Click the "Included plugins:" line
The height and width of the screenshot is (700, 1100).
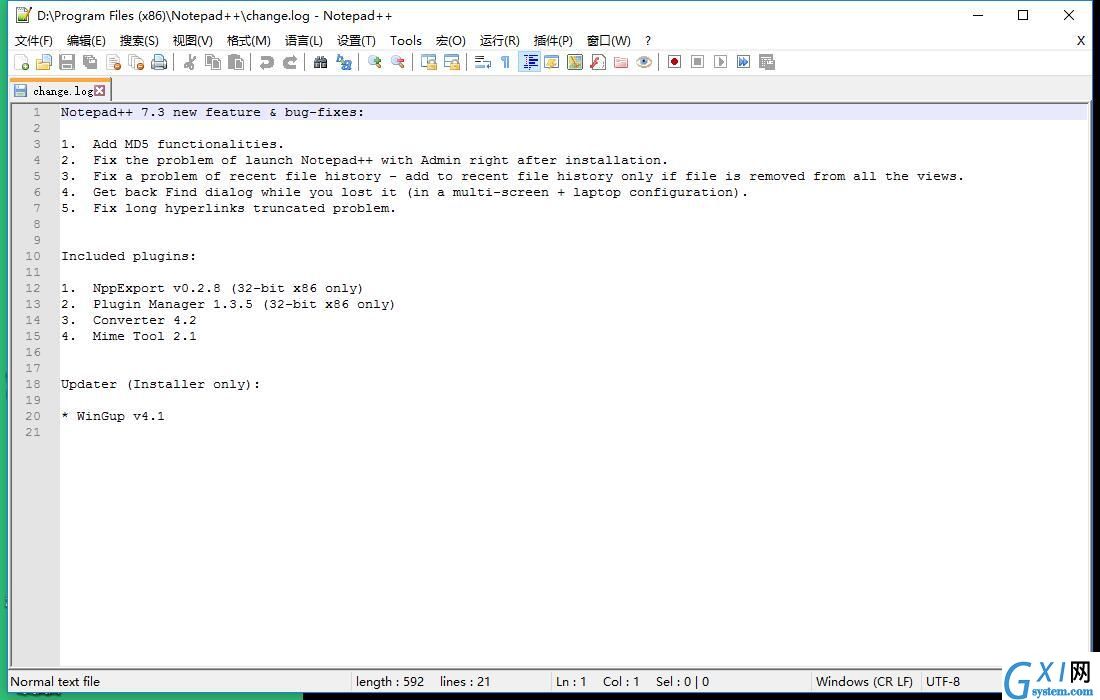click(x=128, y=257)
